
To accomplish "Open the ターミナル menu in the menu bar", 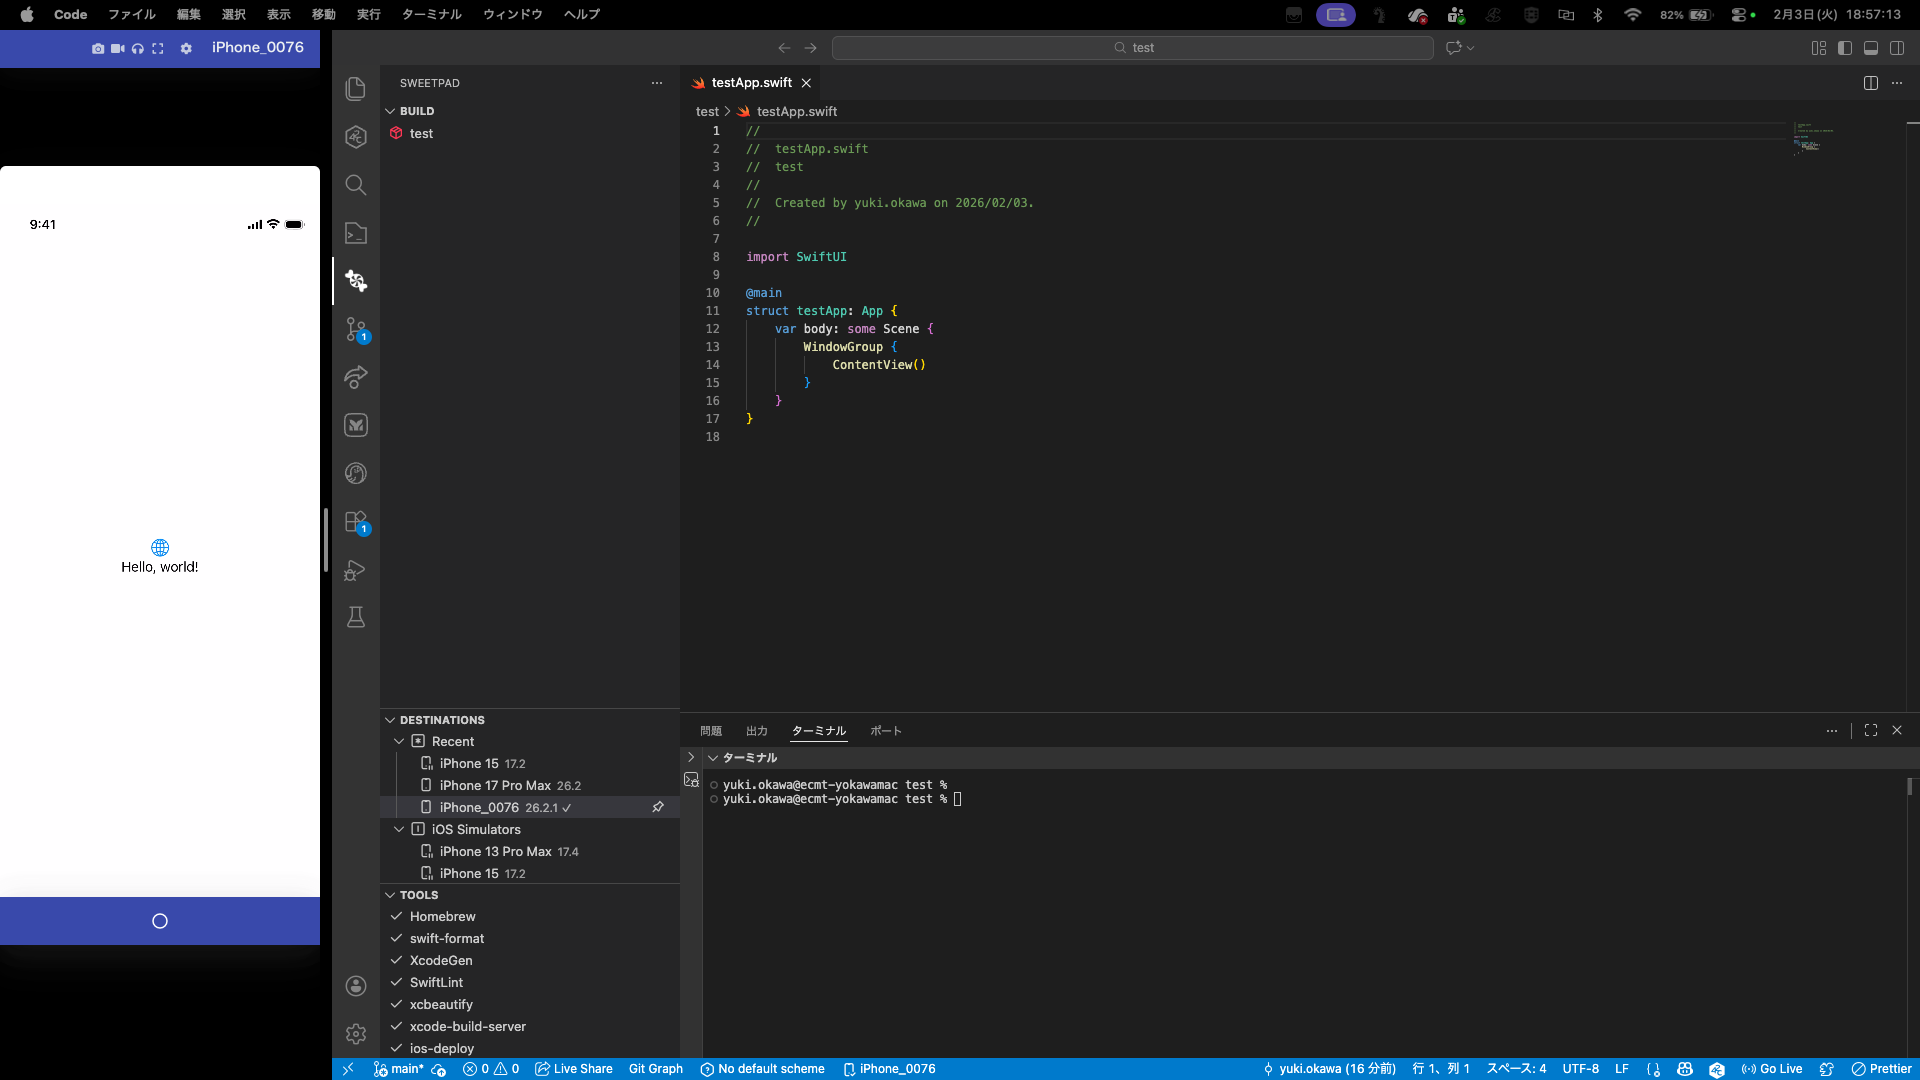I will pos(431,15).
